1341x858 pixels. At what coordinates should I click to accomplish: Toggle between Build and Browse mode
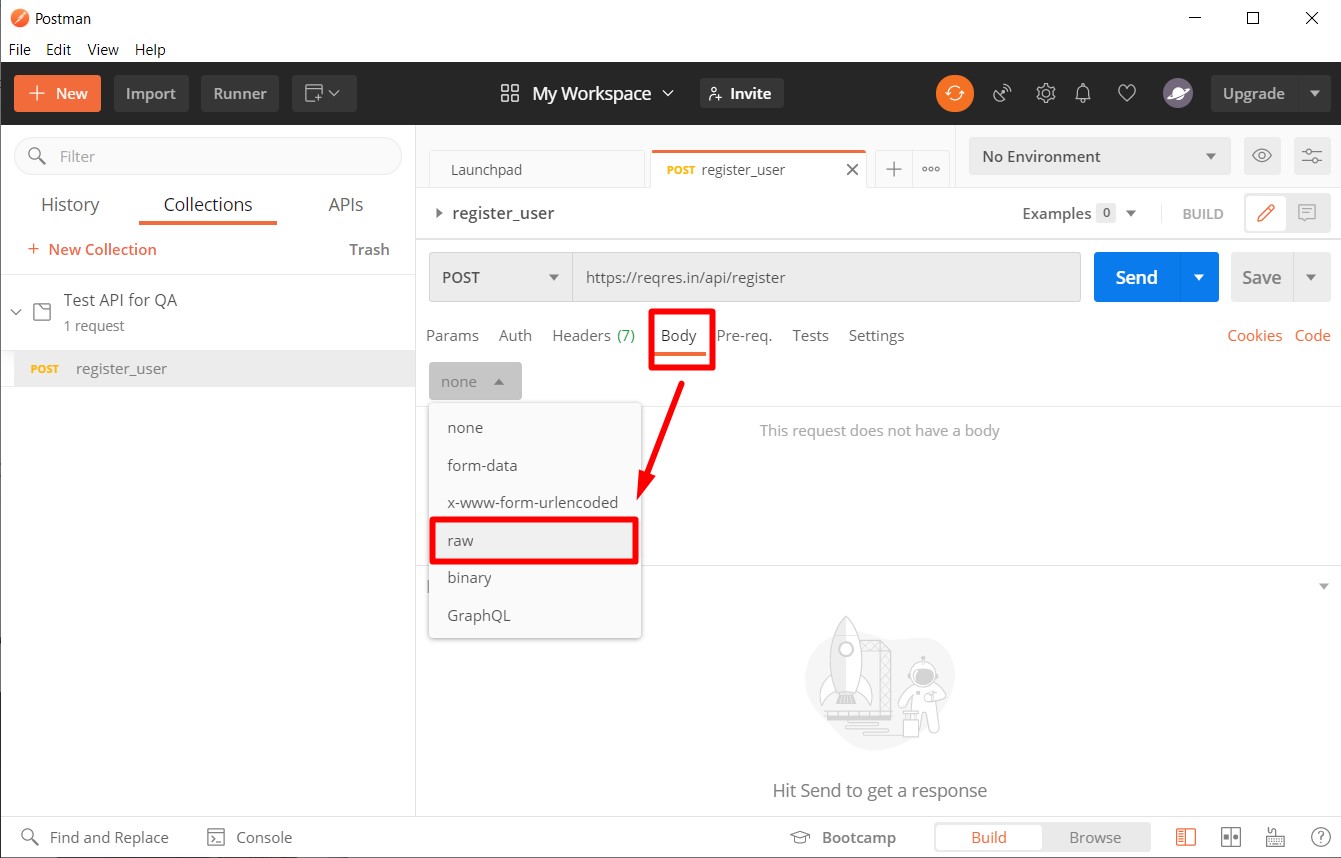coord(988,837)
